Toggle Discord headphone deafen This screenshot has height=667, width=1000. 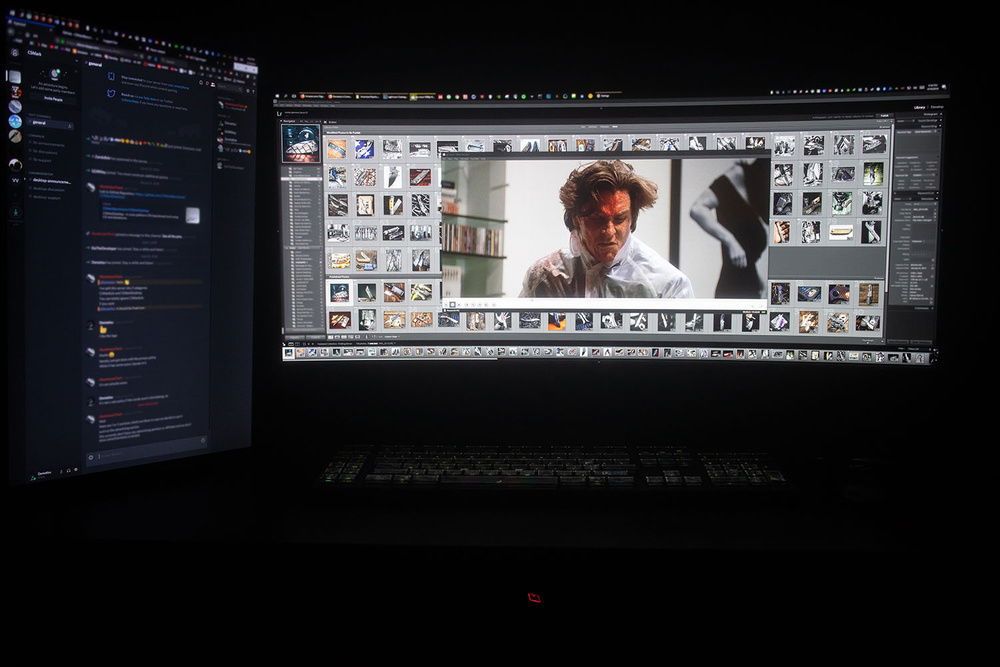tap(70, 472)
